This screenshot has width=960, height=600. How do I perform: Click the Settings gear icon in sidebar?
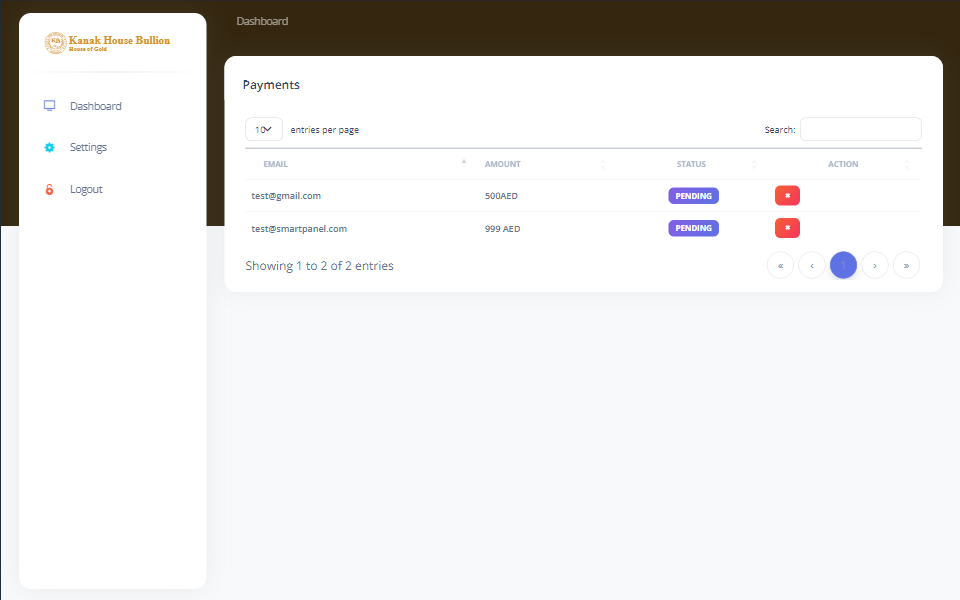(49, 148)
